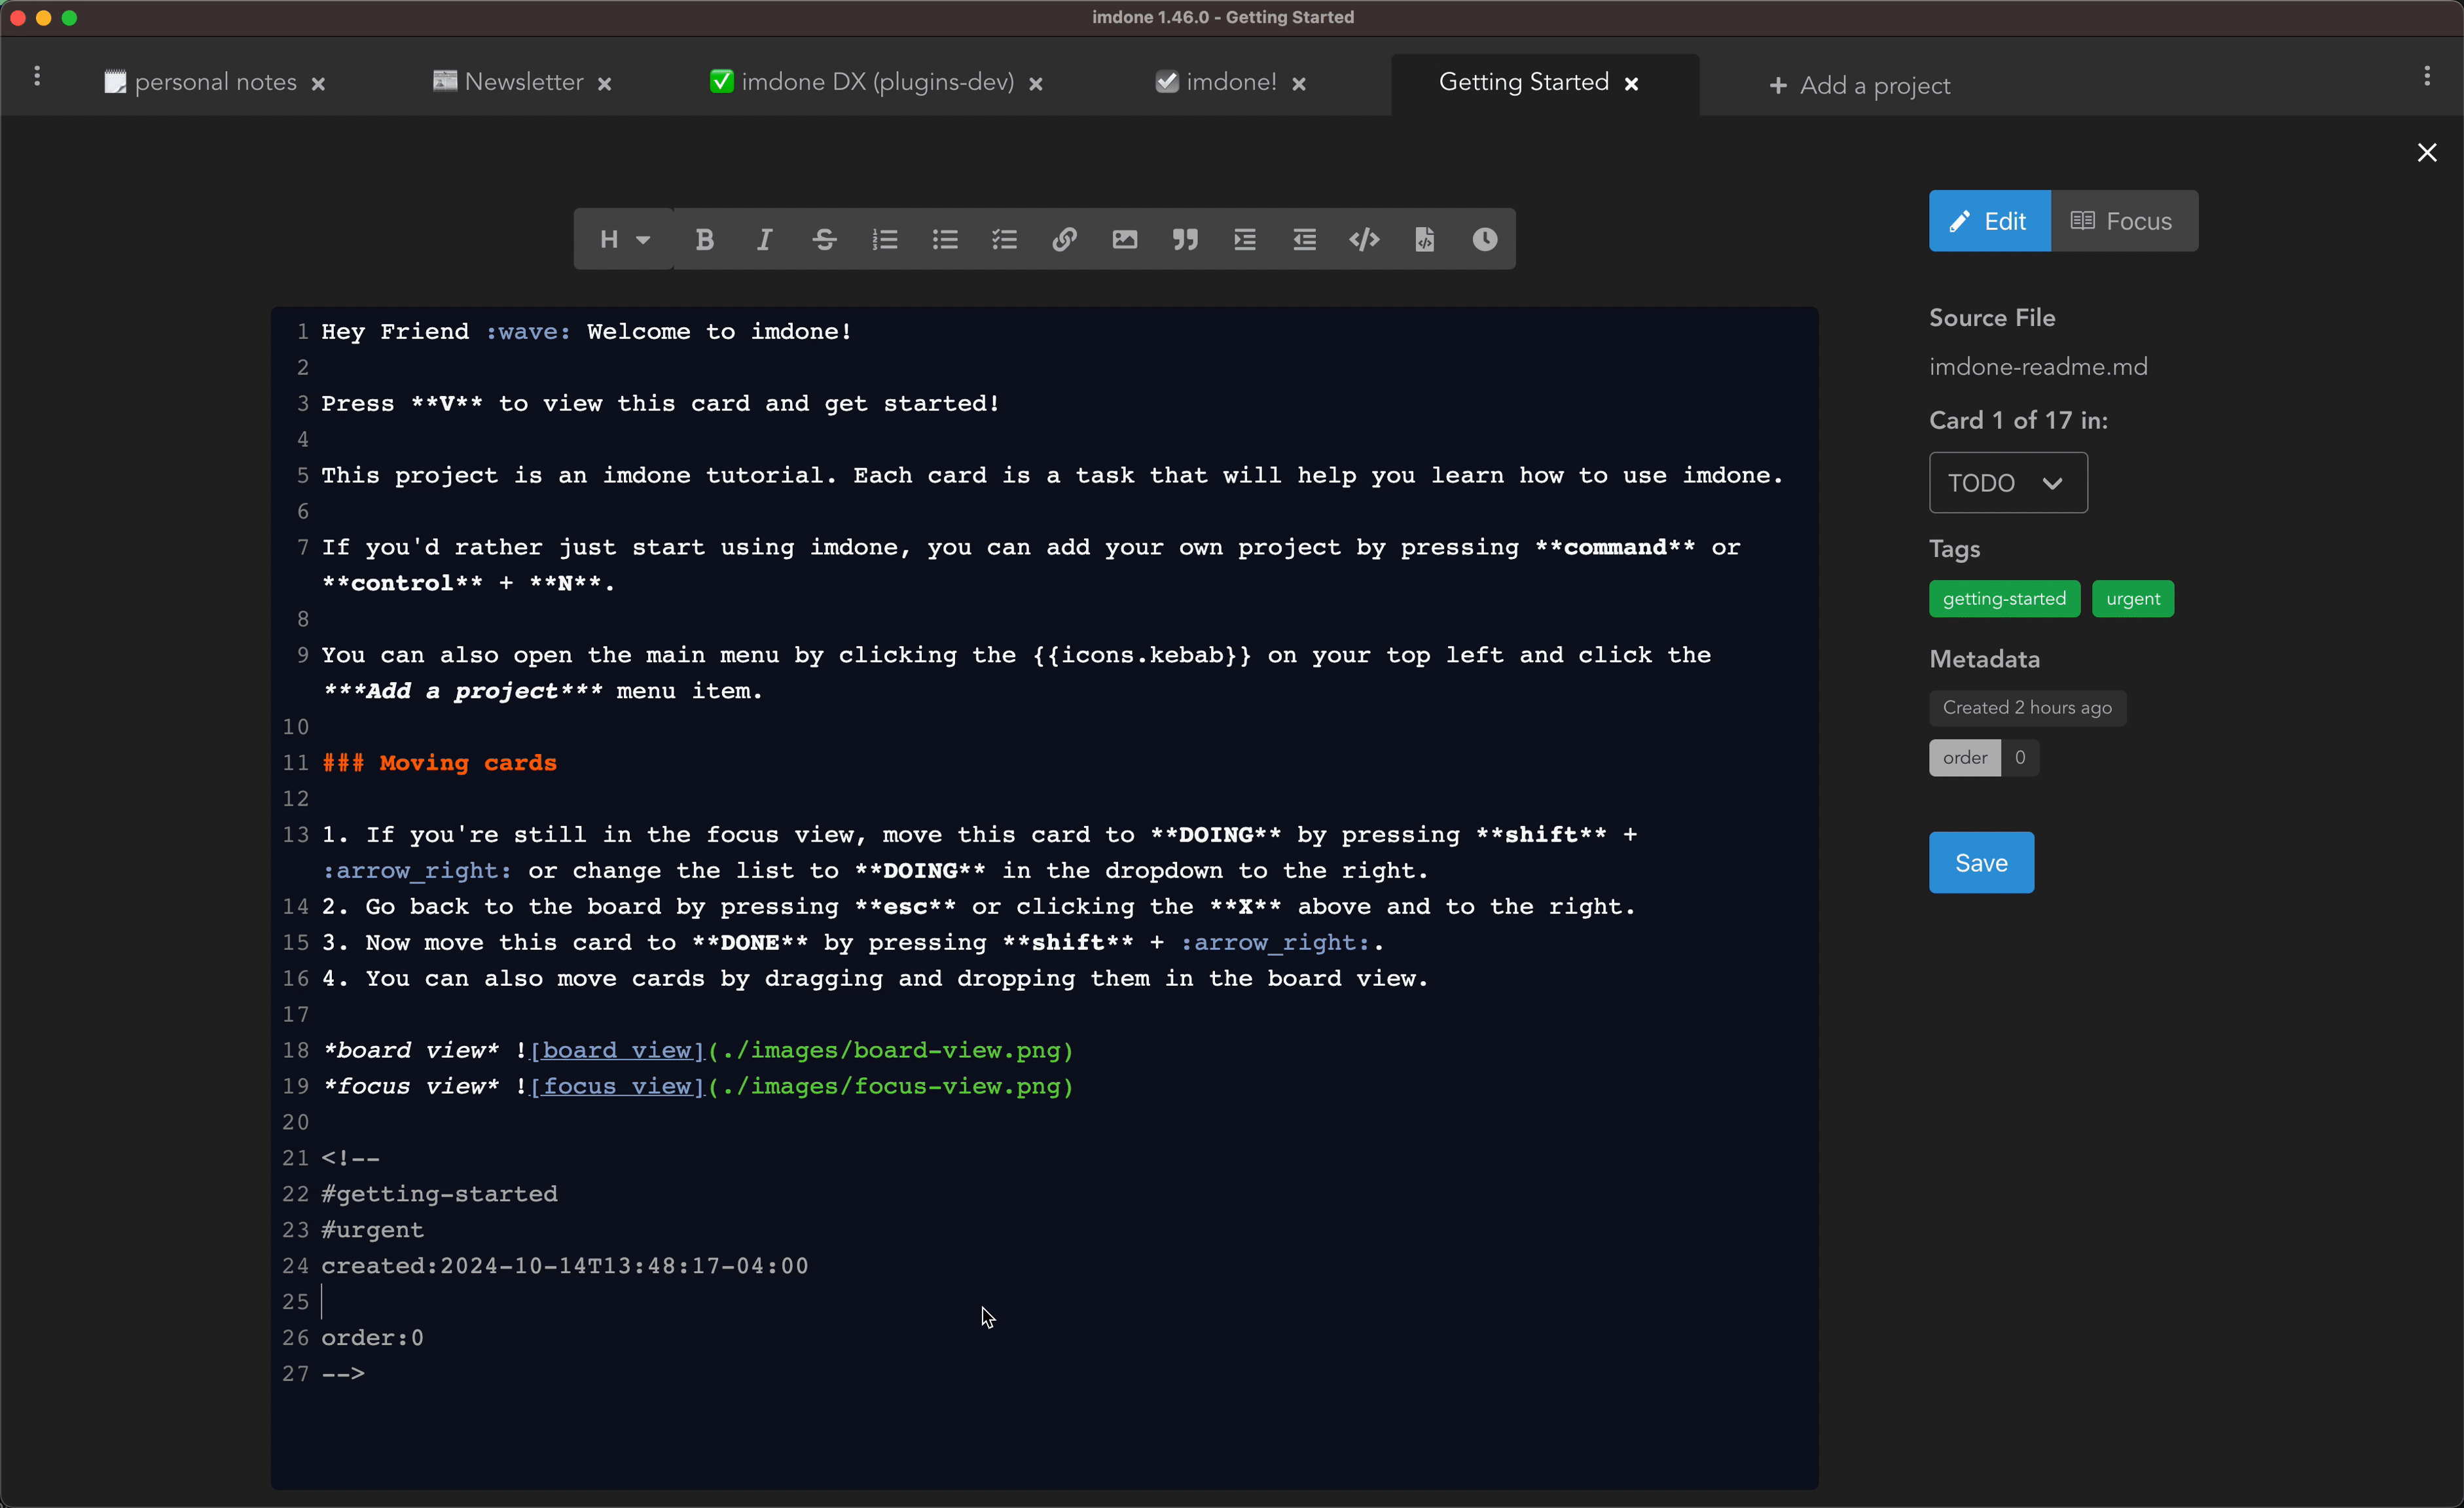Click the :wave: emoji code
This screenshot has height=1508, width=2464.
(x=528, y=332)
